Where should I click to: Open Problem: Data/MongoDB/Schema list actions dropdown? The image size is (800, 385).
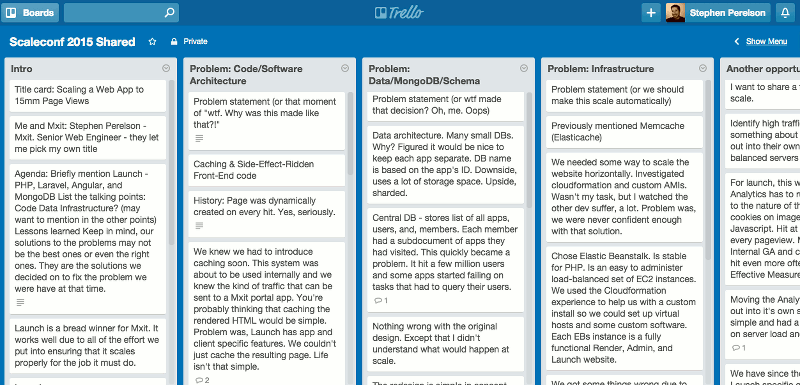pyautogui.click(x=524, y=68)
